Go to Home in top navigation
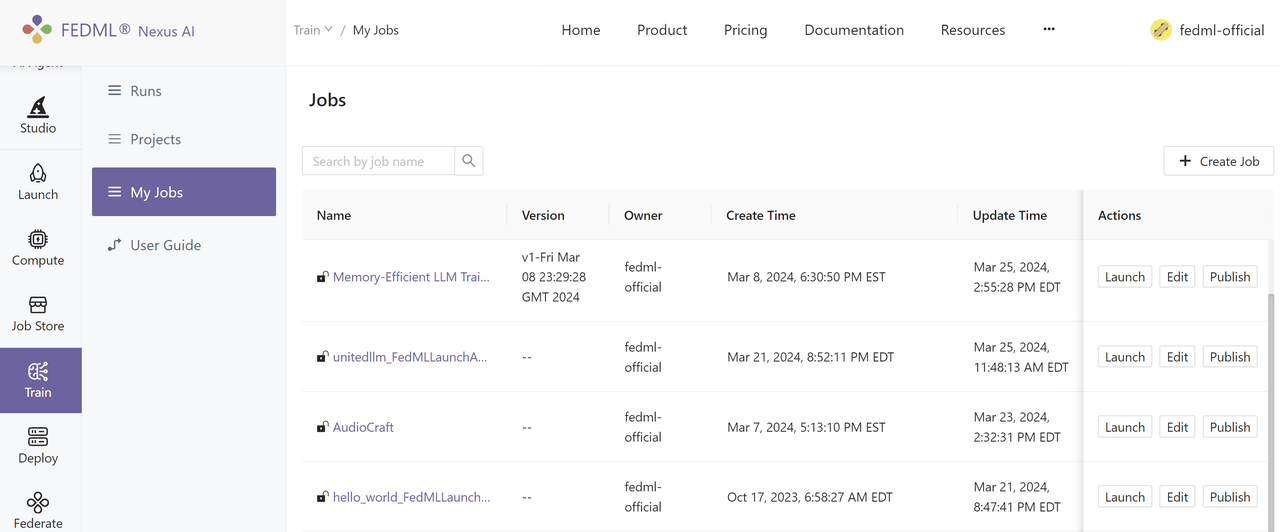This screenshot has width=1280, height=532. pos(581,30)
